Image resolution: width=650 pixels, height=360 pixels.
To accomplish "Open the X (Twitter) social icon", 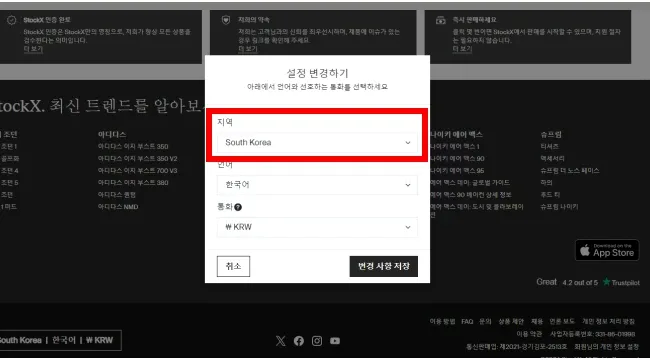I will (x=281, y=341).
